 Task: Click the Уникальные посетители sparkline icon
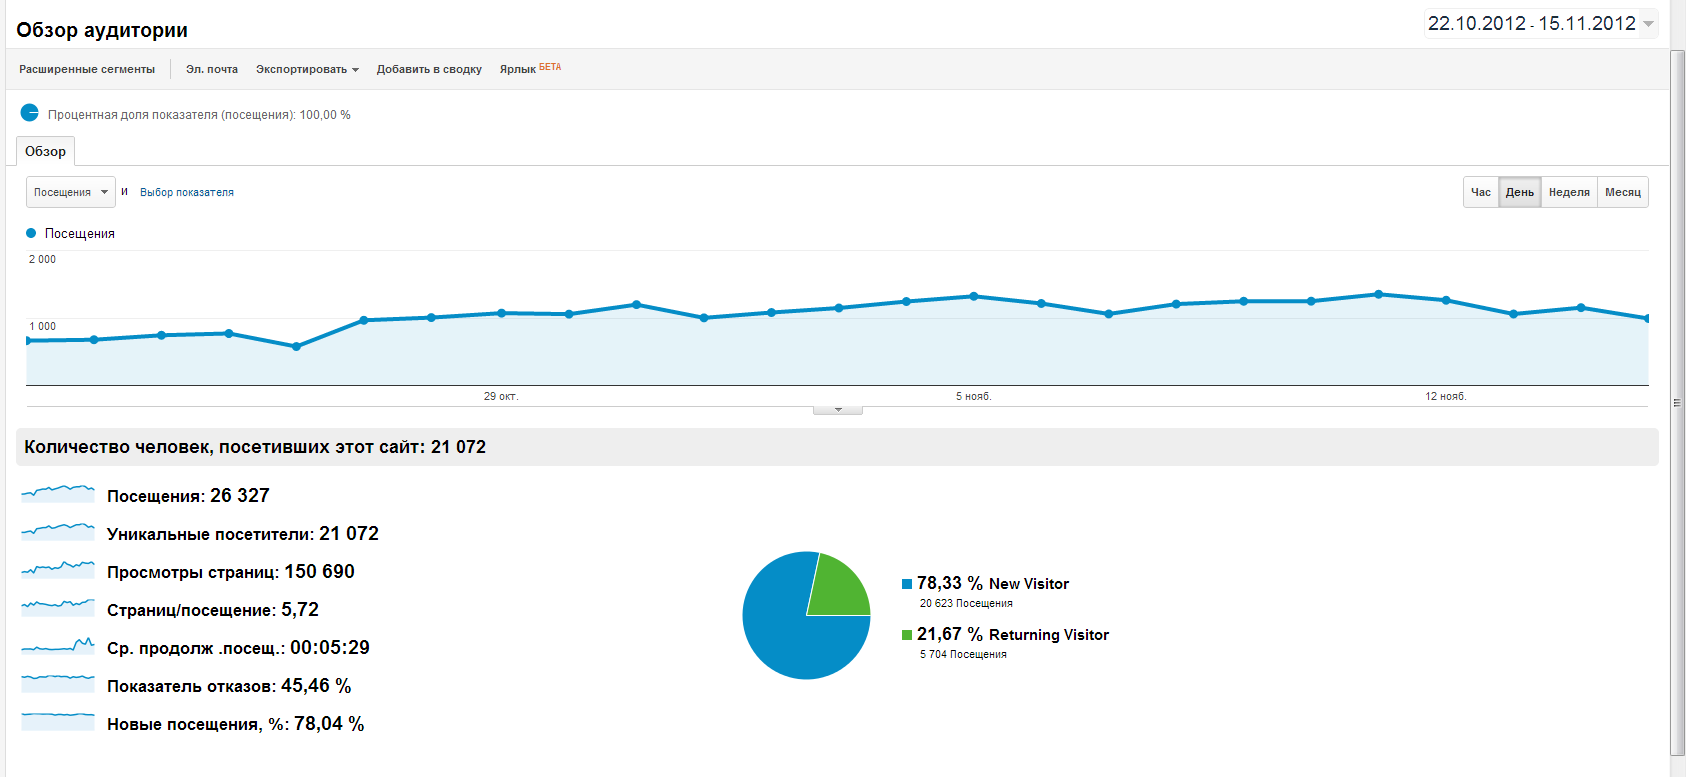pyautogui.click(x=58, y=532)
